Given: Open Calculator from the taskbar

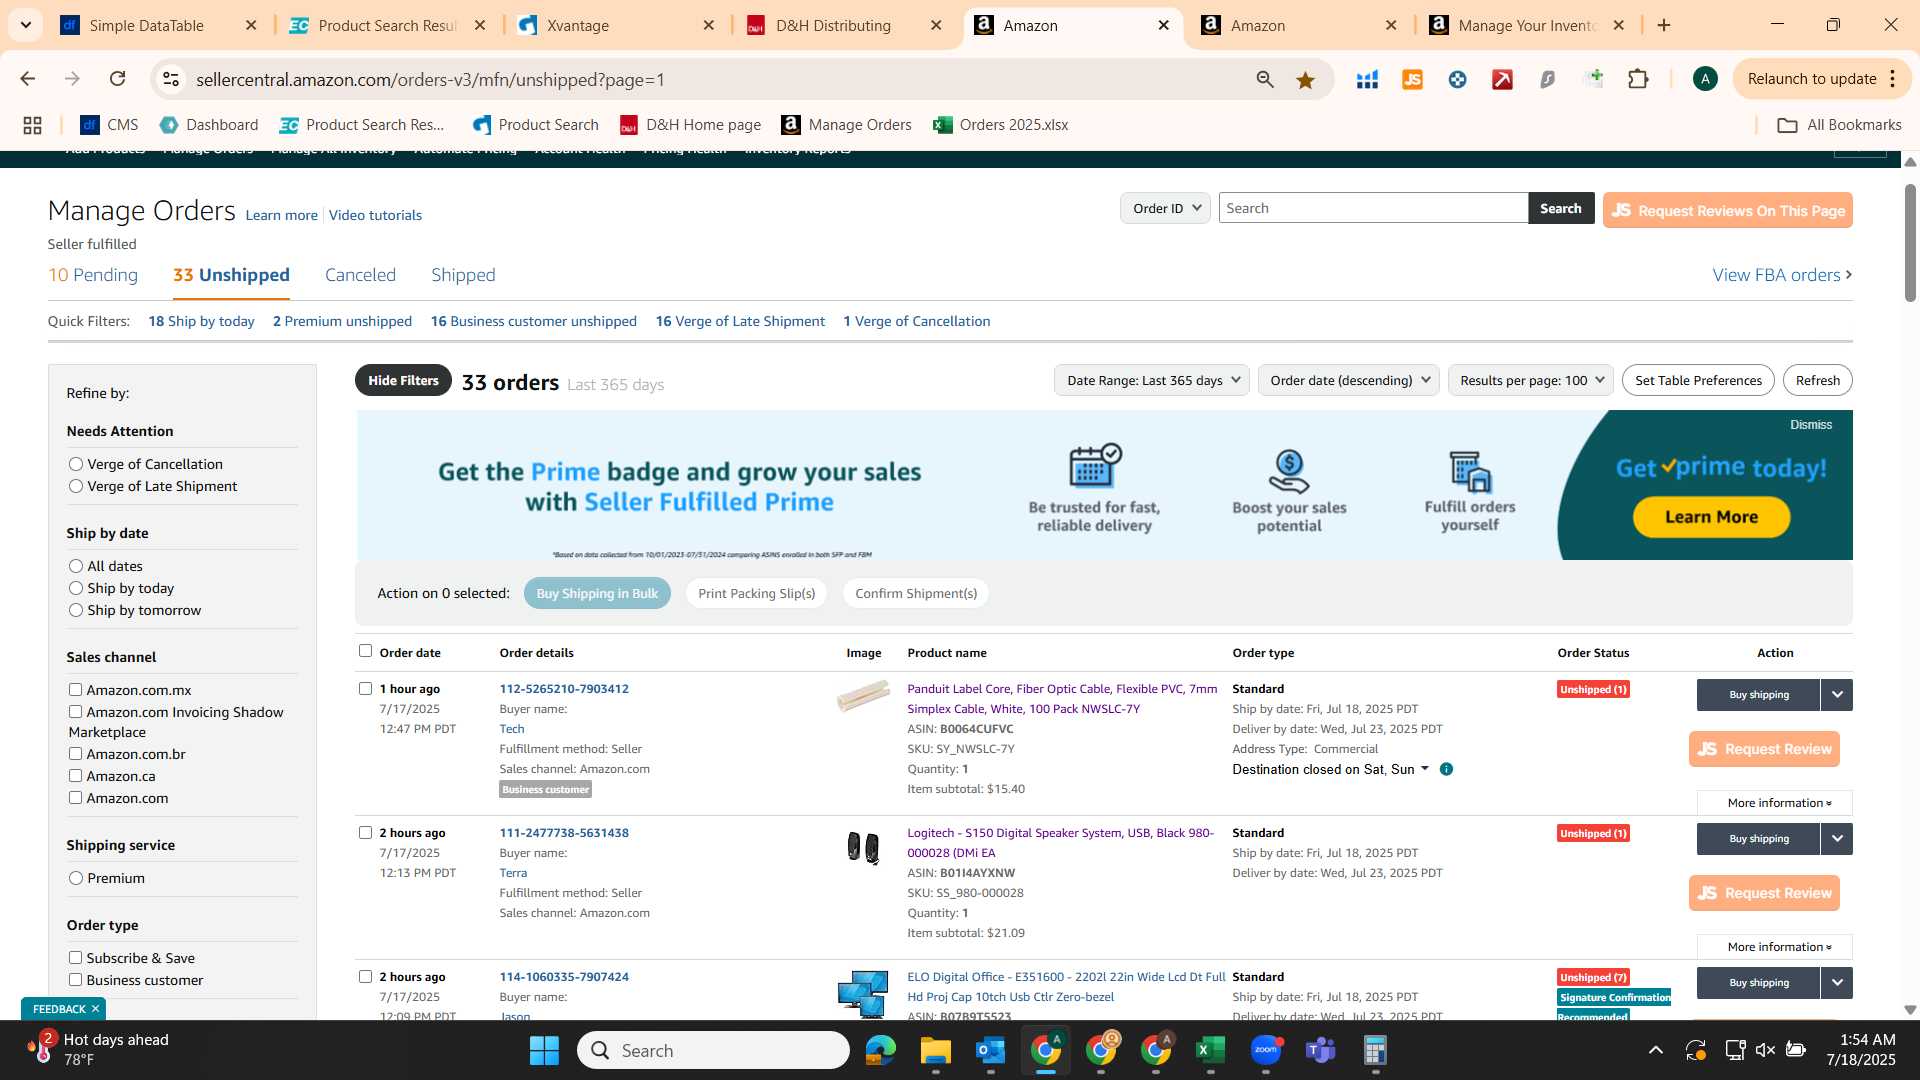Looking at the screenshot, I should [x=1376, y=1050].
